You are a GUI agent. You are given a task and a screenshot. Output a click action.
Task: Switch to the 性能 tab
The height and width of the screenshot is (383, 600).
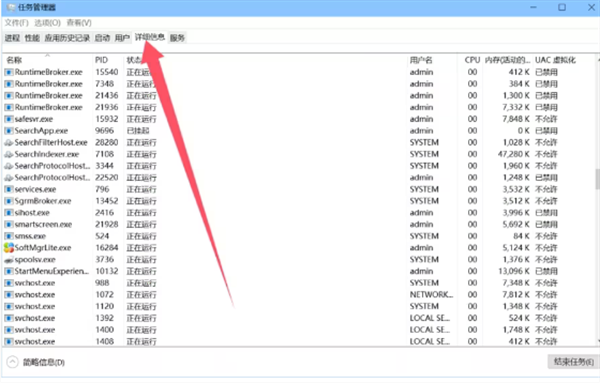tap(32, 38)
